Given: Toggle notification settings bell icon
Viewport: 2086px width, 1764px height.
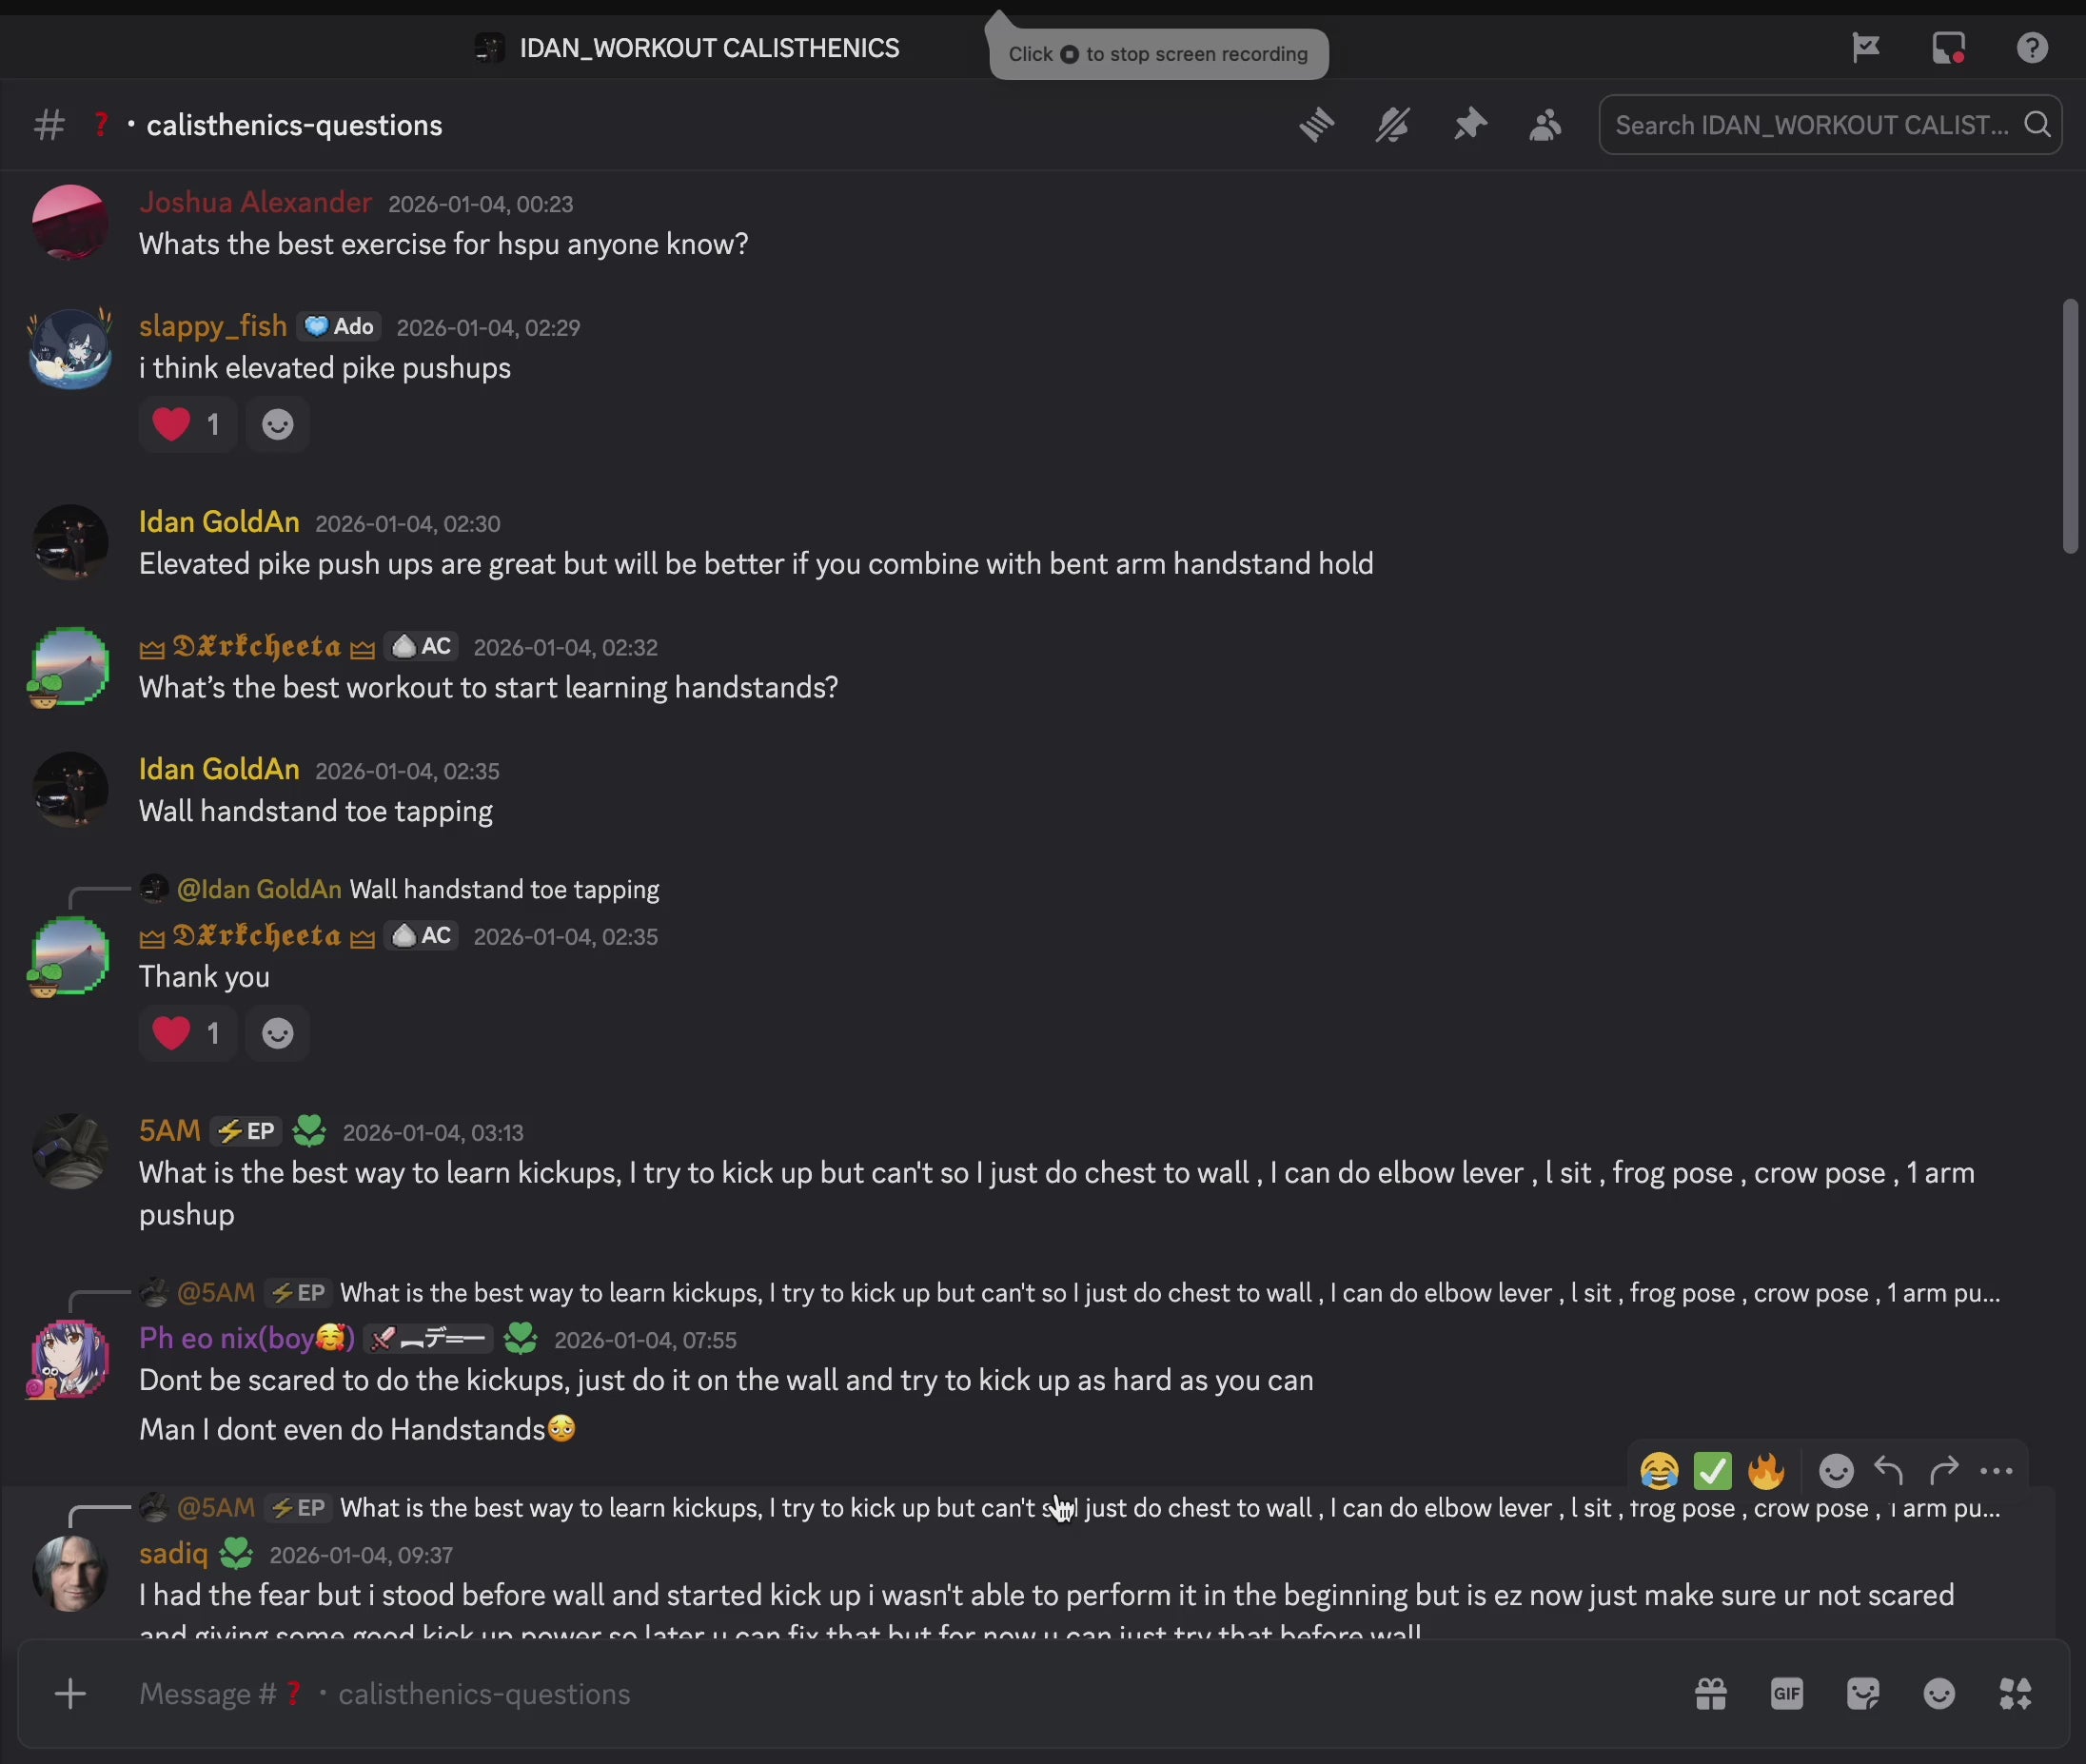Looking at the screenshot, I should [x=1392, y=125].
